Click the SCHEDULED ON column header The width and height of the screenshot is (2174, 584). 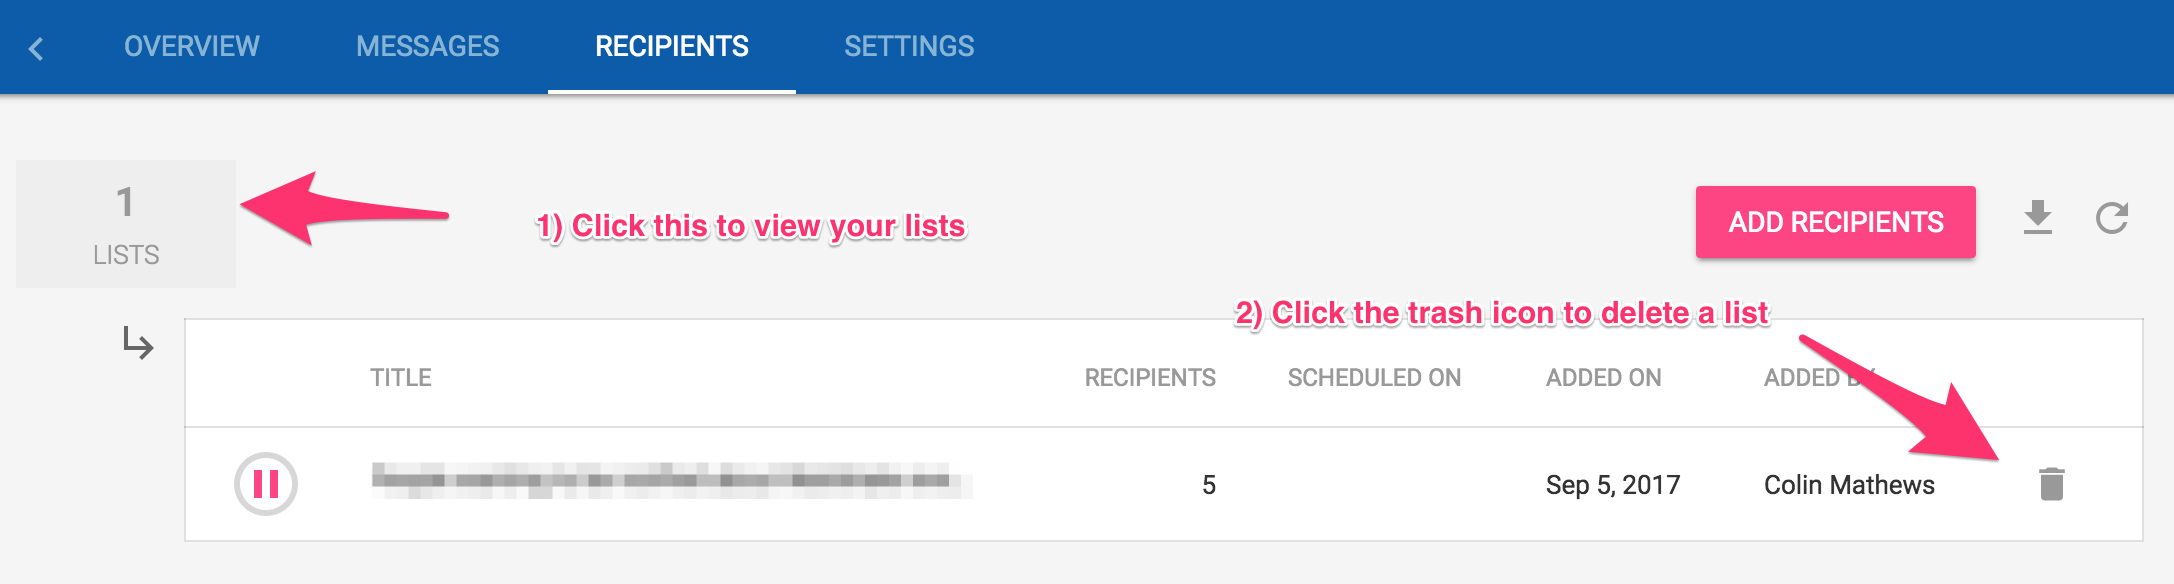point(1374,377)
